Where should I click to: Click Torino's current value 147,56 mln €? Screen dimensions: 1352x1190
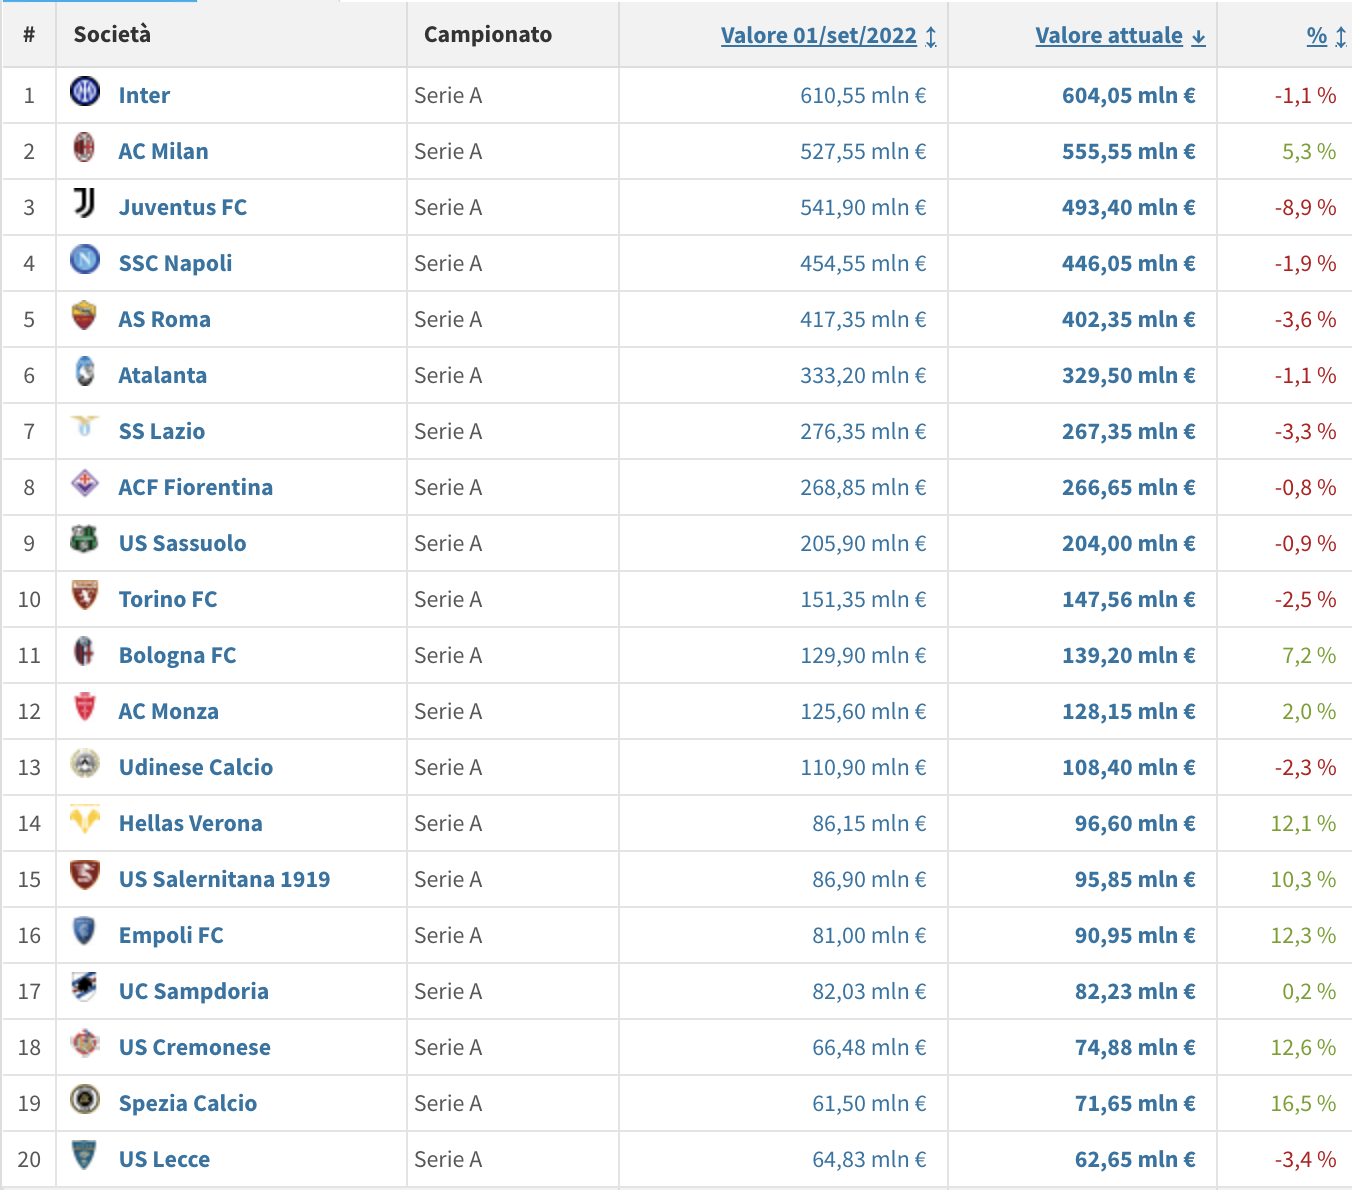point(1129,599)
